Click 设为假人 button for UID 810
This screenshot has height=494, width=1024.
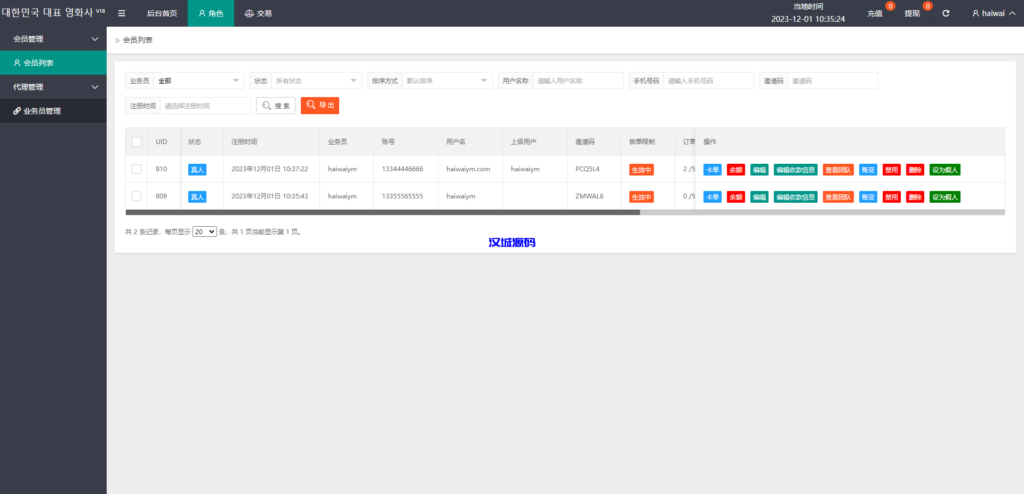[x=944, y=169]
